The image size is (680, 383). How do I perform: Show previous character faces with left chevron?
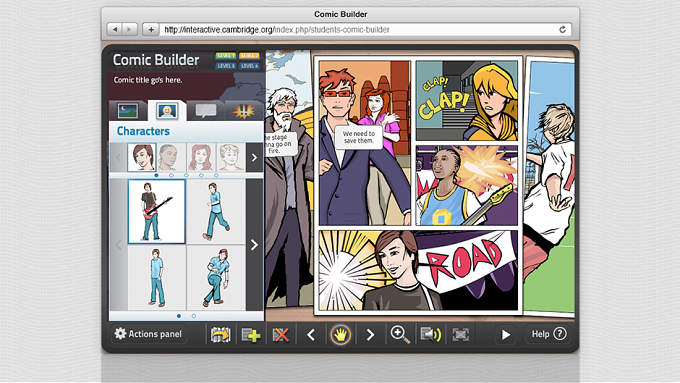118,157
